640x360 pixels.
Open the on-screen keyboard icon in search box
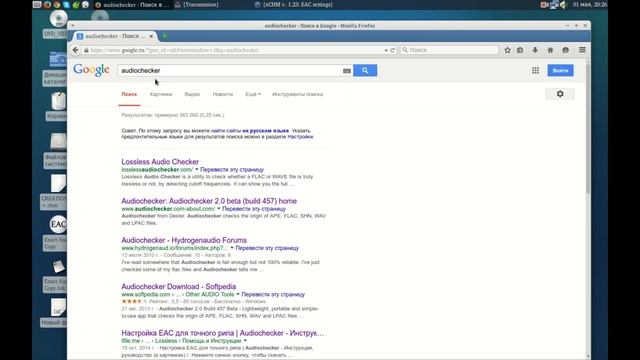[x=347, y=71]
